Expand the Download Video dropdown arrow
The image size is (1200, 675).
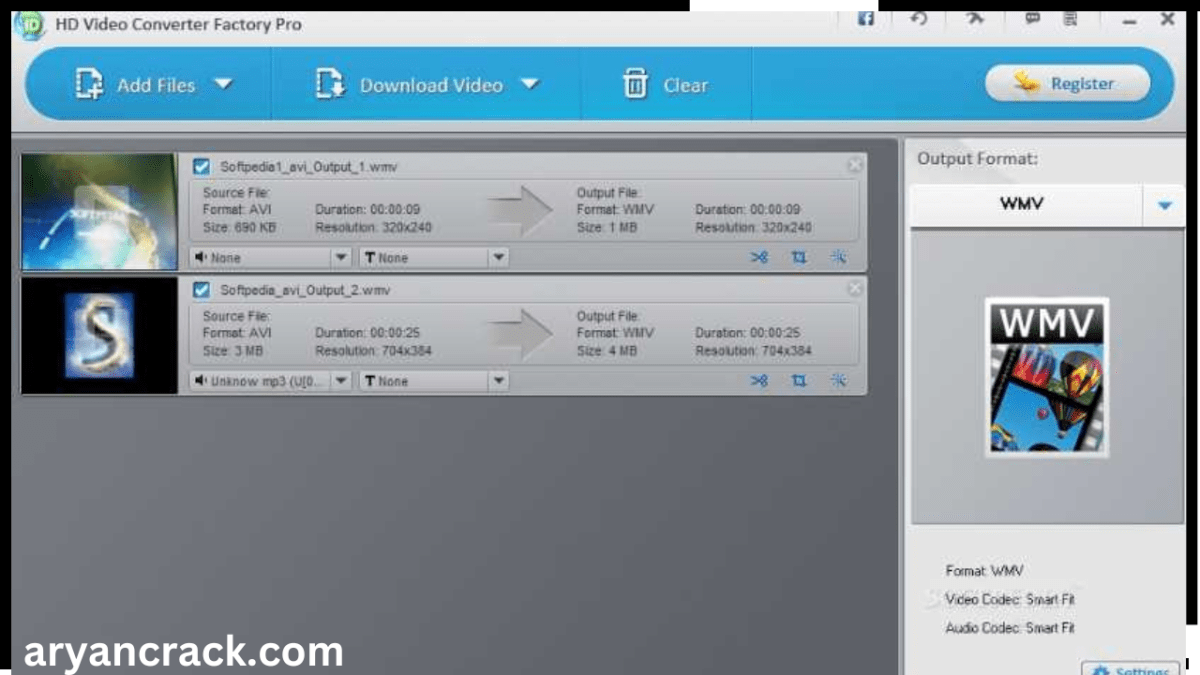coord(529,84)
